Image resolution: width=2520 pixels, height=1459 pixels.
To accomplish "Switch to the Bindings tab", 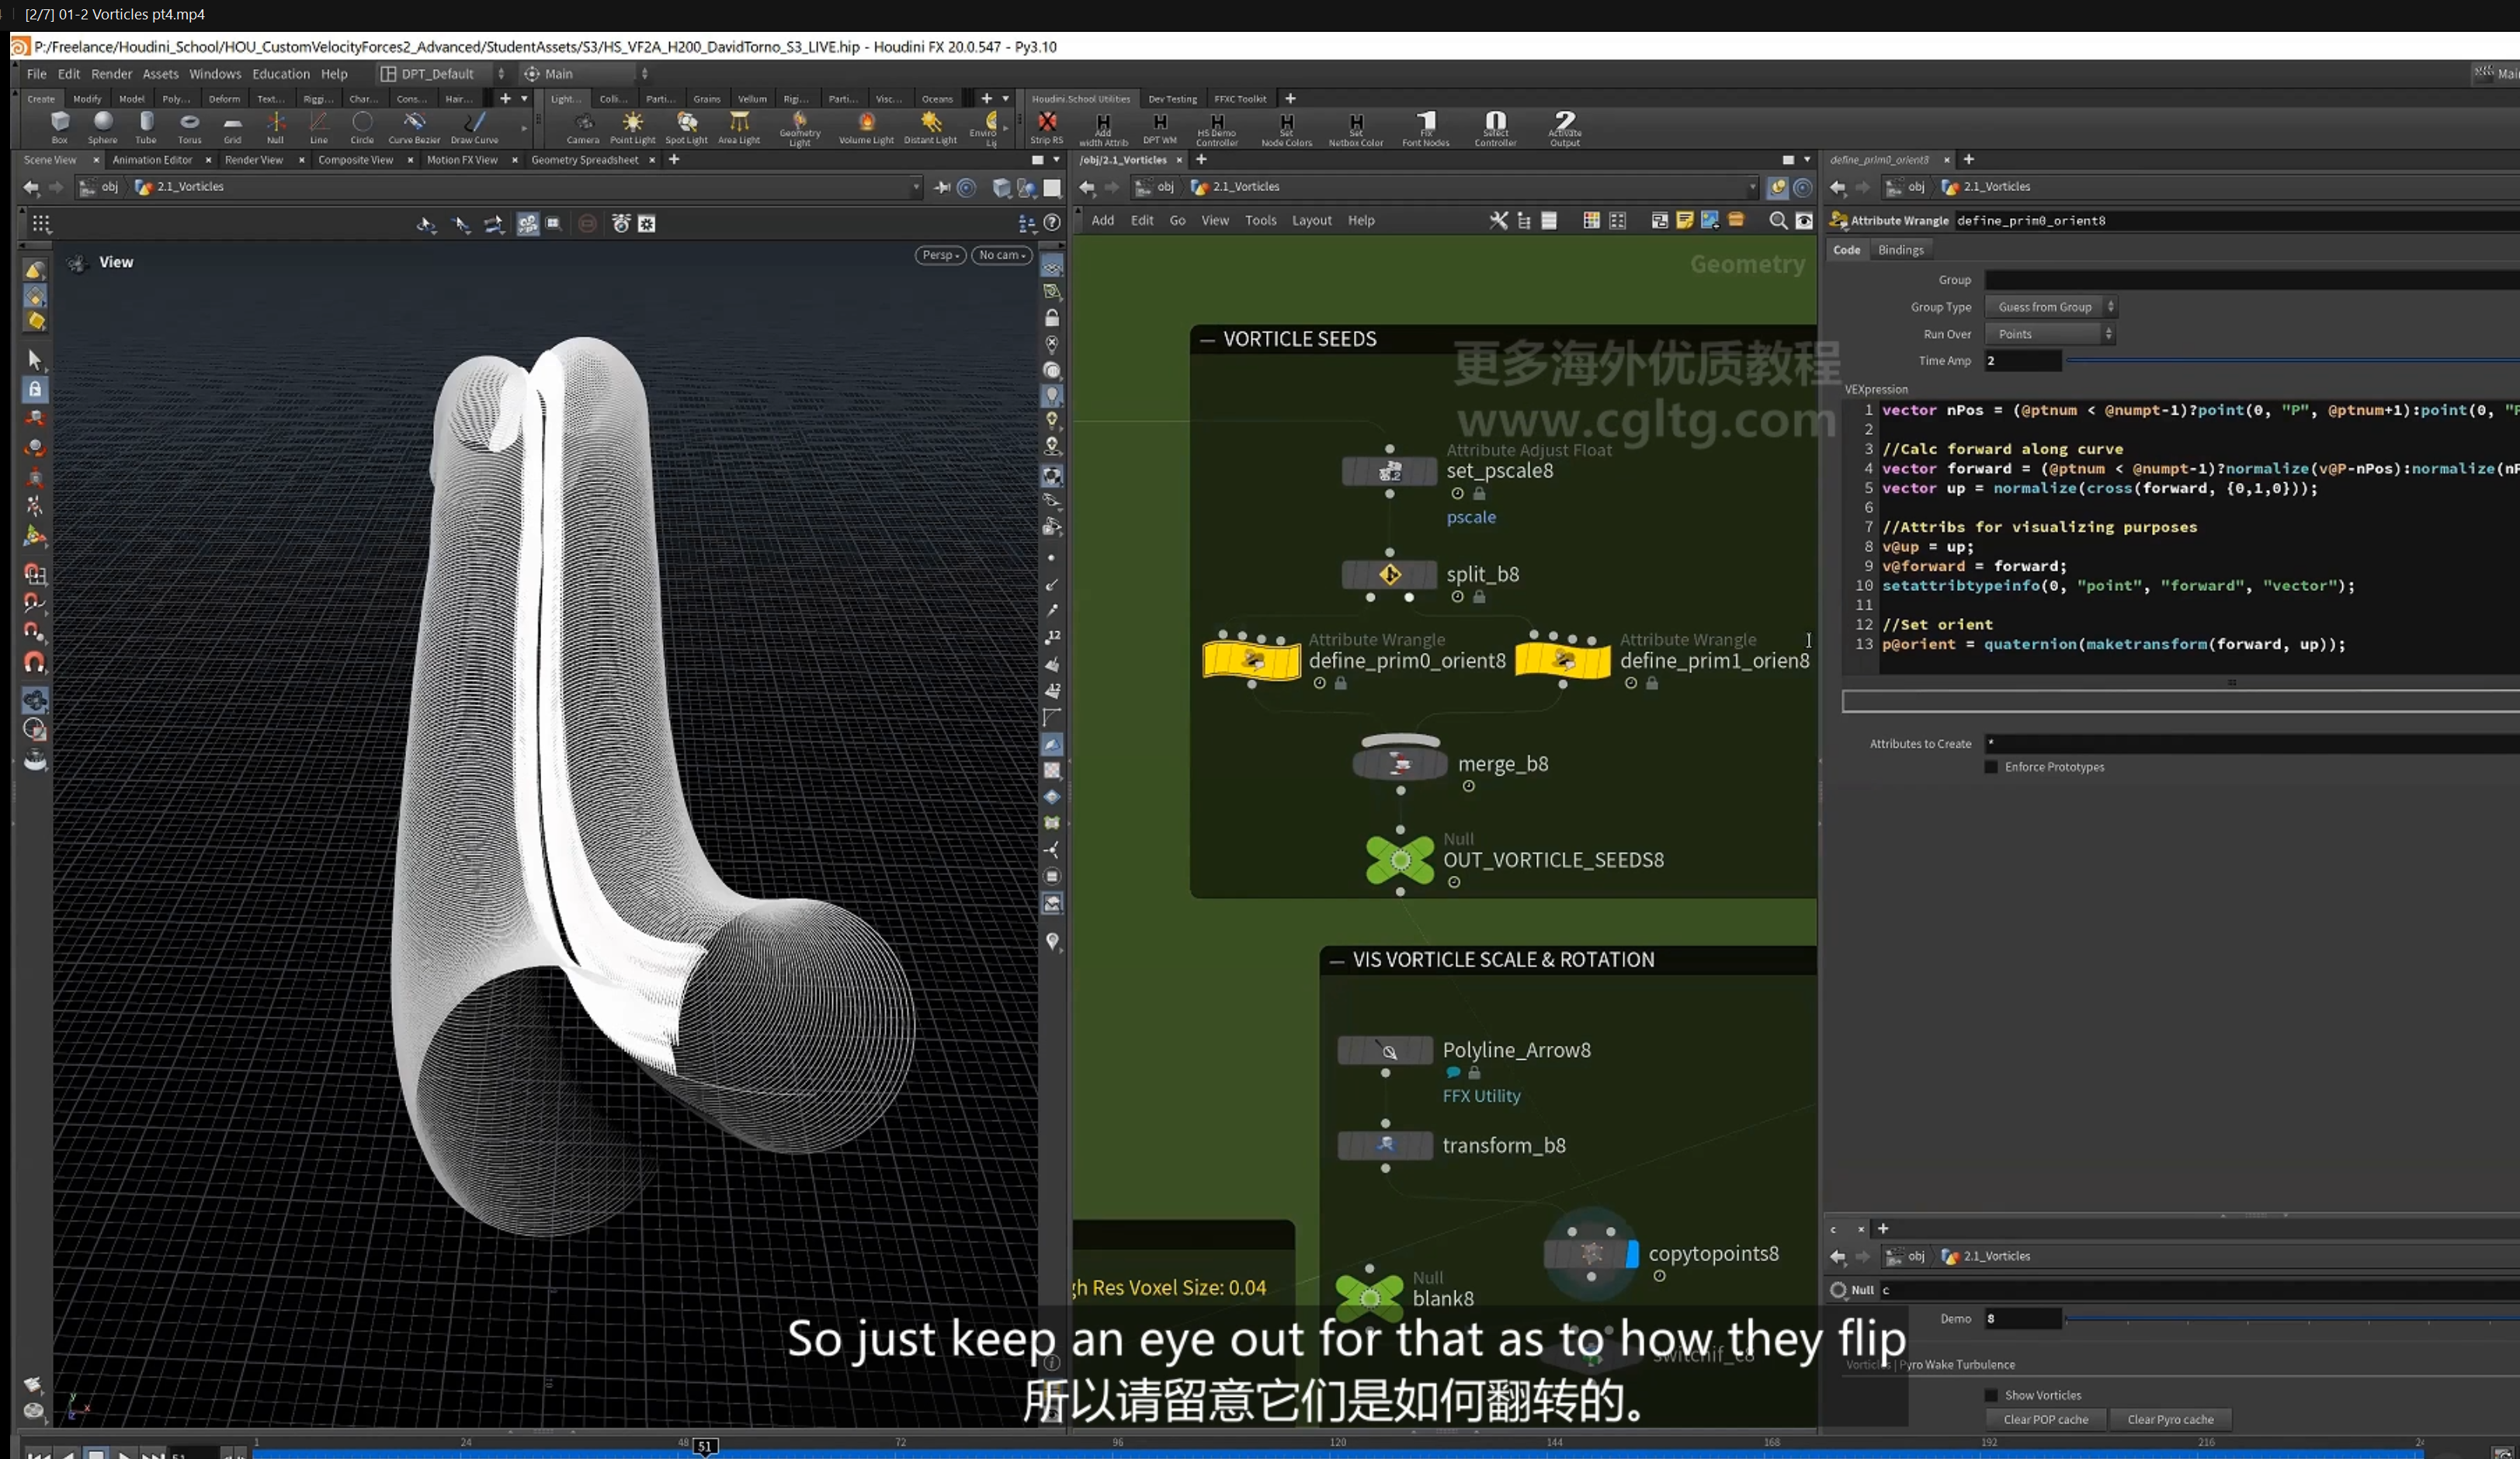I will click(1900, 250).
